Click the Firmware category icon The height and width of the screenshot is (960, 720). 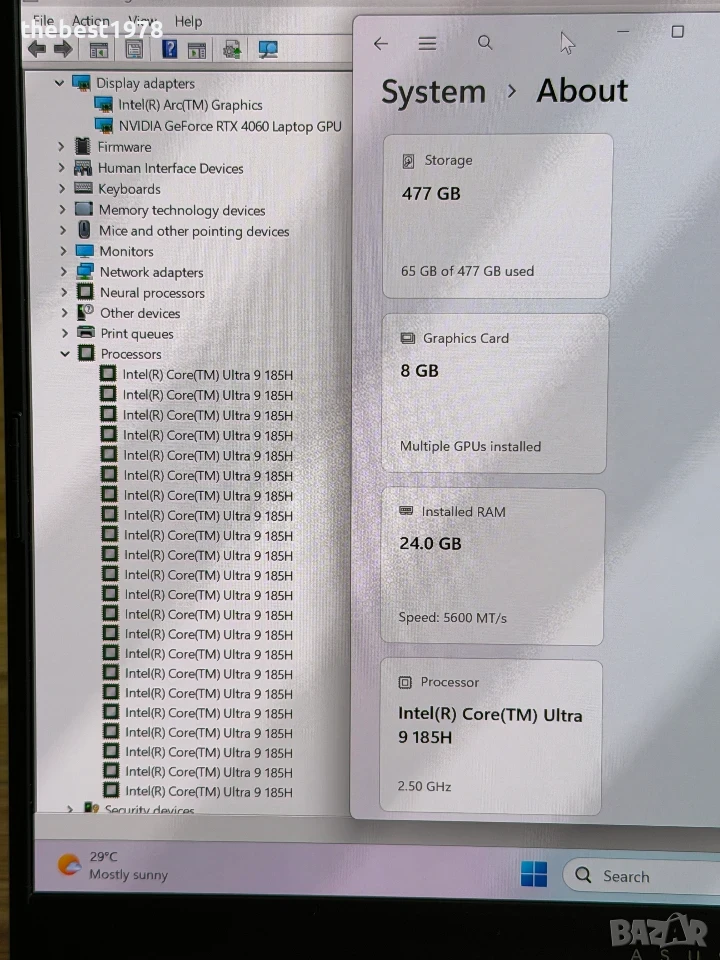click(83, 146)
